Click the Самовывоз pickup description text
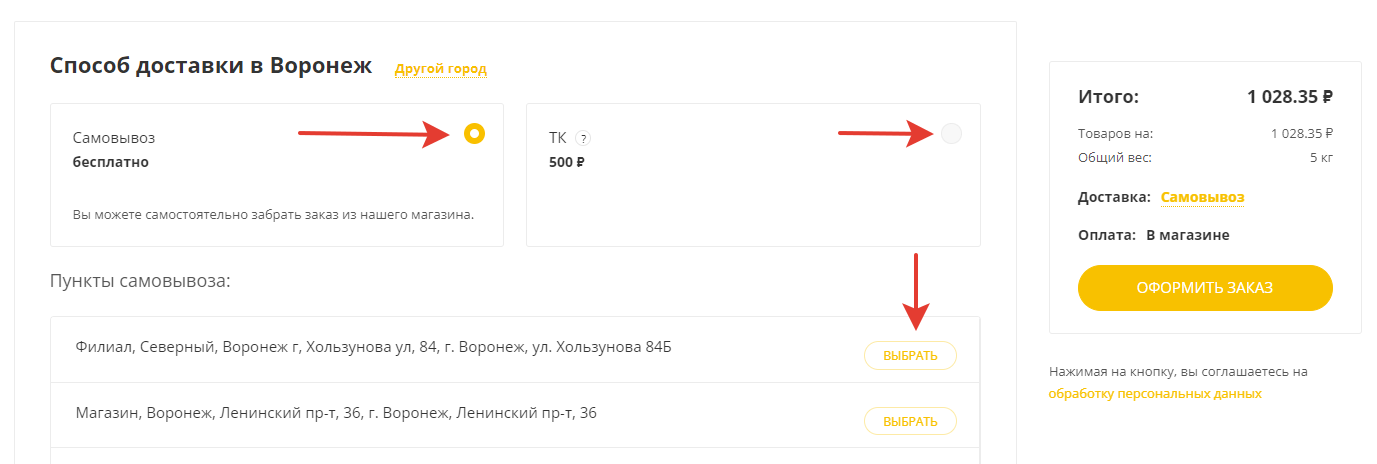1377x464 pixels. pyautogui.click(x=273, y=215)
